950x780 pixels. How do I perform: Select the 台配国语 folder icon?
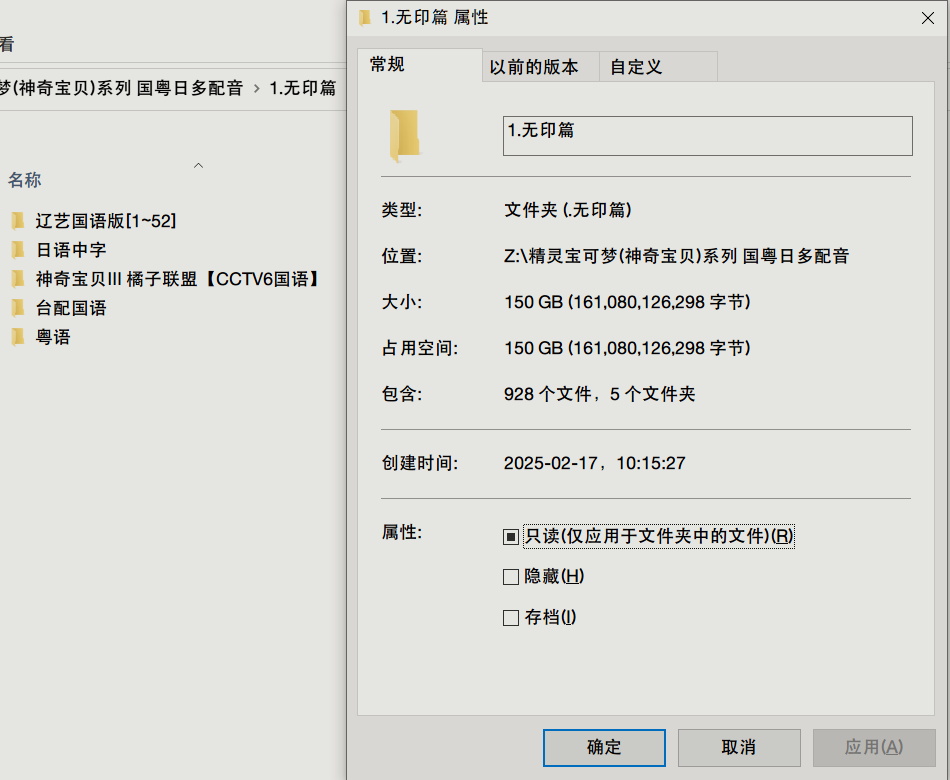pos(17,307)
